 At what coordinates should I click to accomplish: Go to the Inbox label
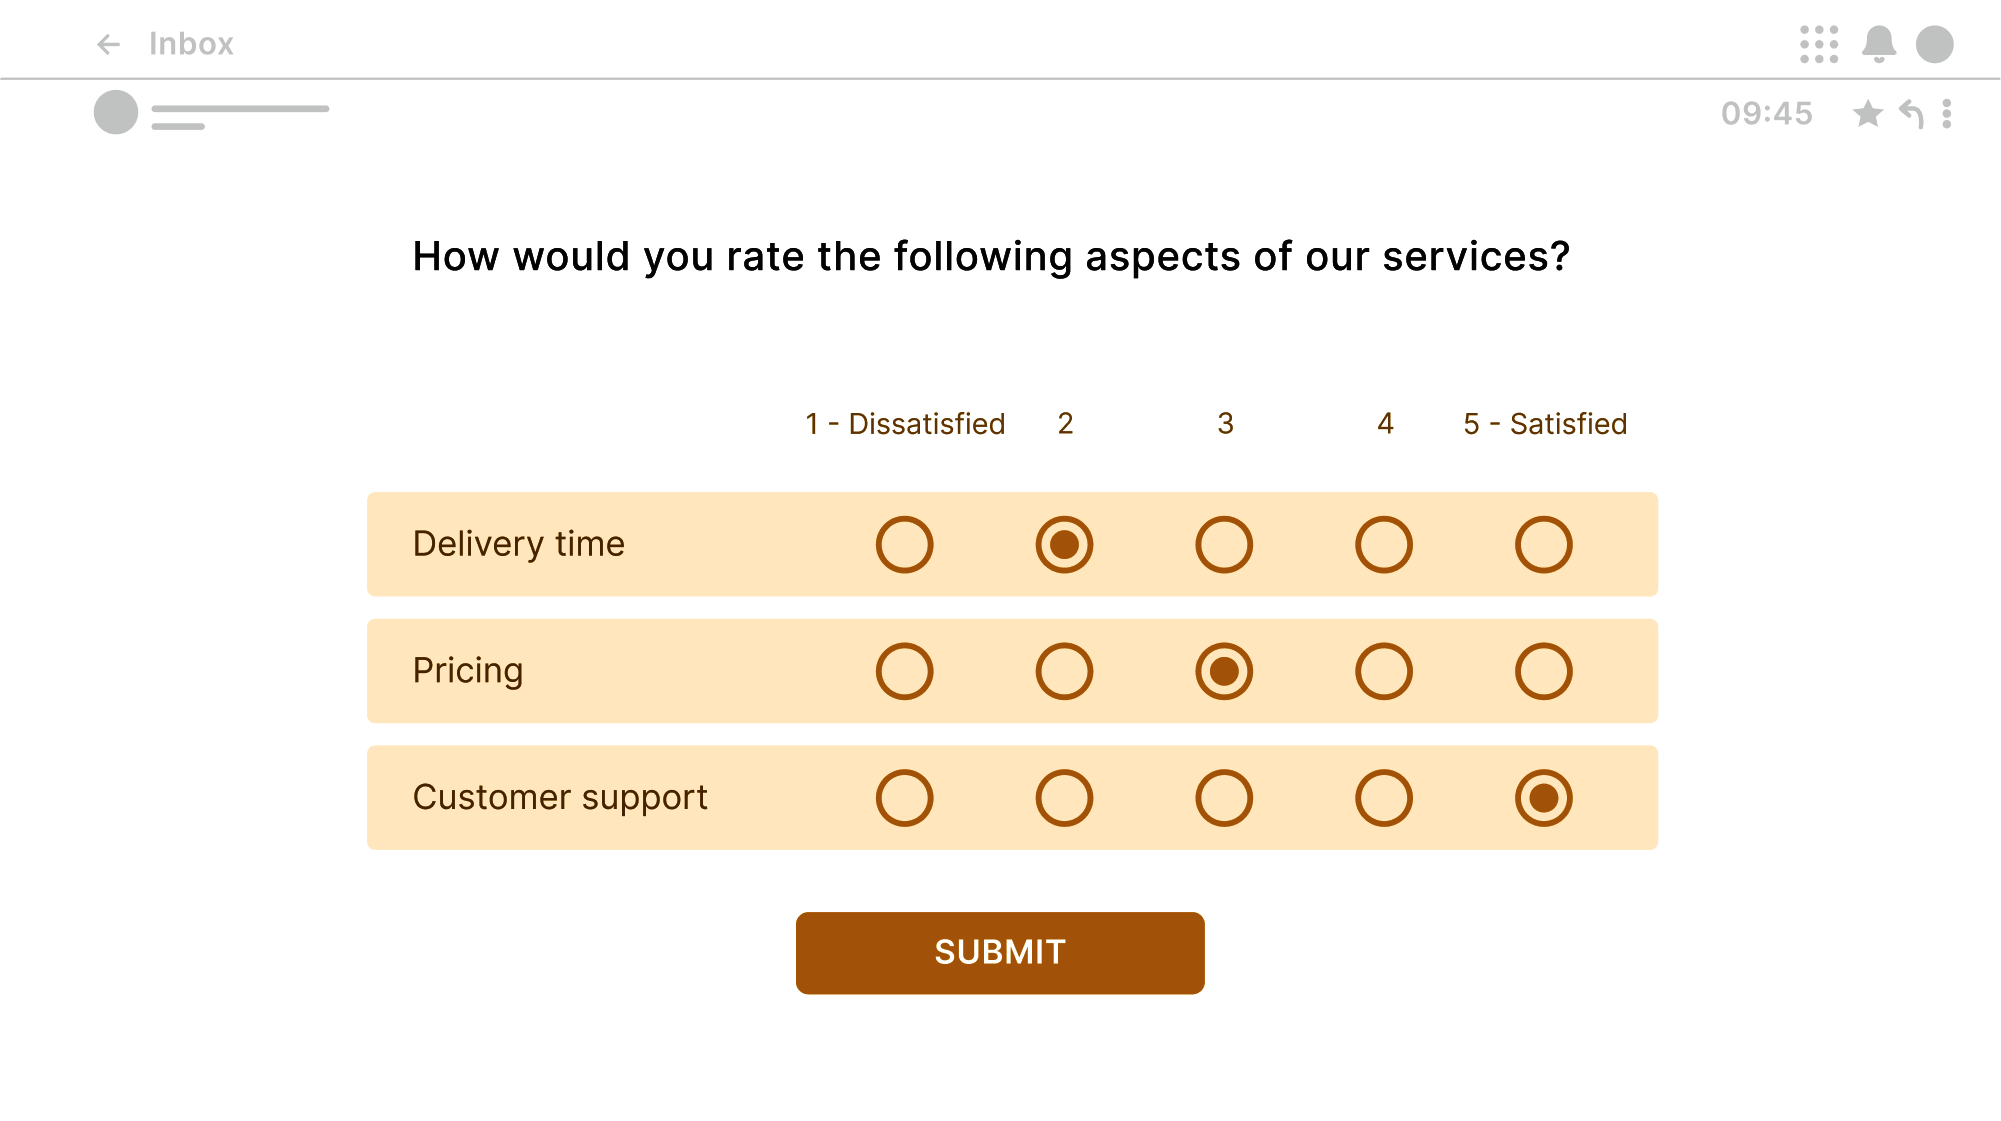[x=191, y=44]
